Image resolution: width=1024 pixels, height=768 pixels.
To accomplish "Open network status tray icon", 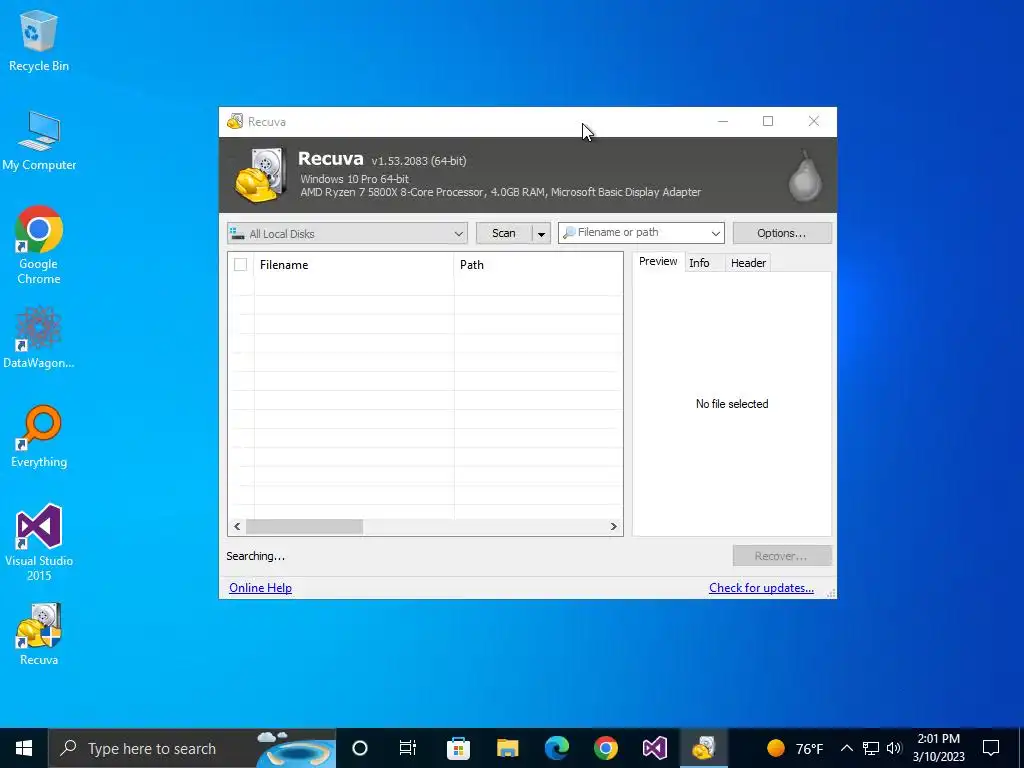I will click(x=871, y=748).
